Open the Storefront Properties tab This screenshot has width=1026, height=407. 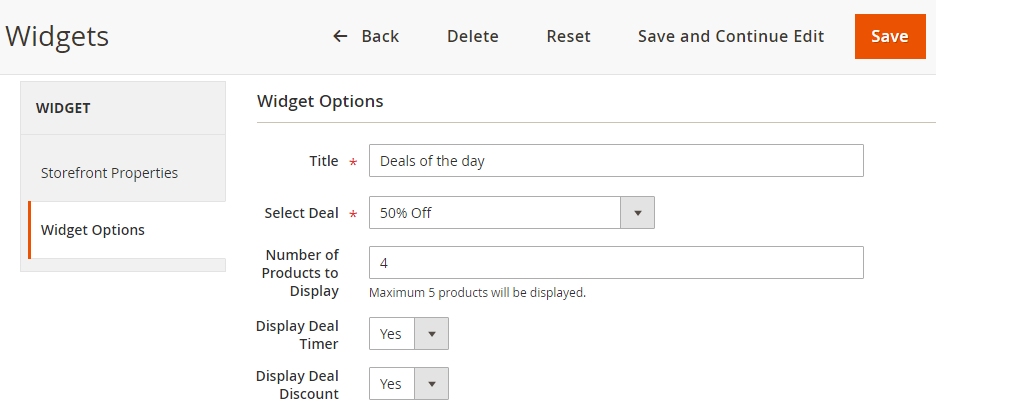click(109, 173)
